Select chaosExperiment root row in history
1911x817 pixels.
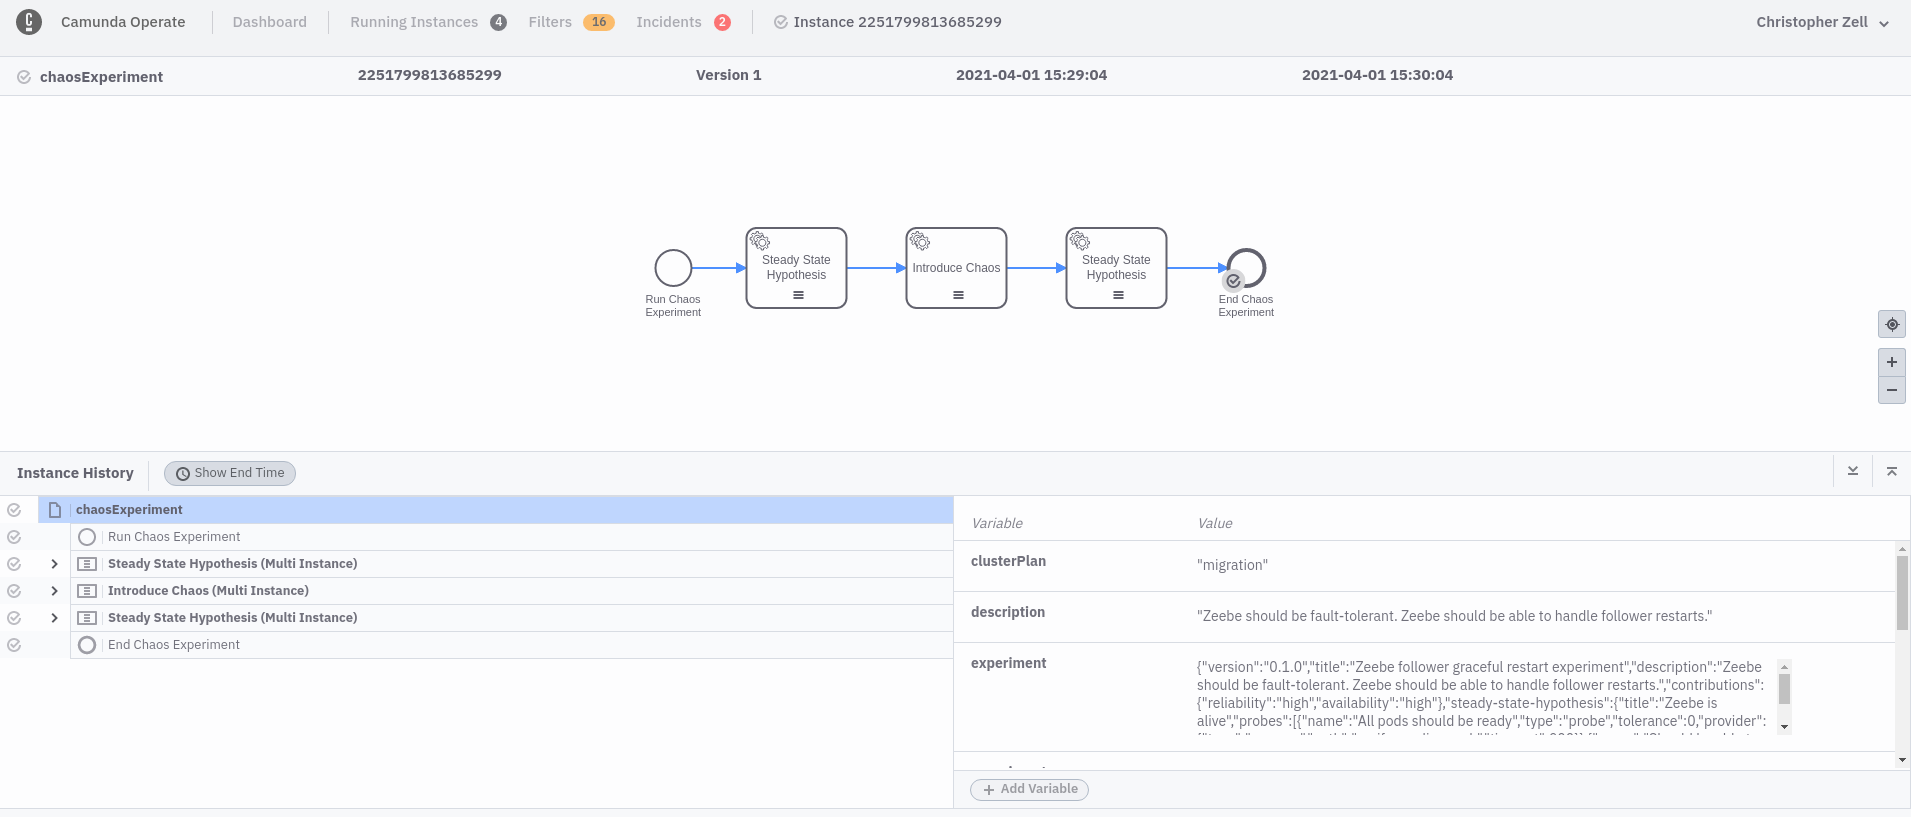tap(495, 510)
